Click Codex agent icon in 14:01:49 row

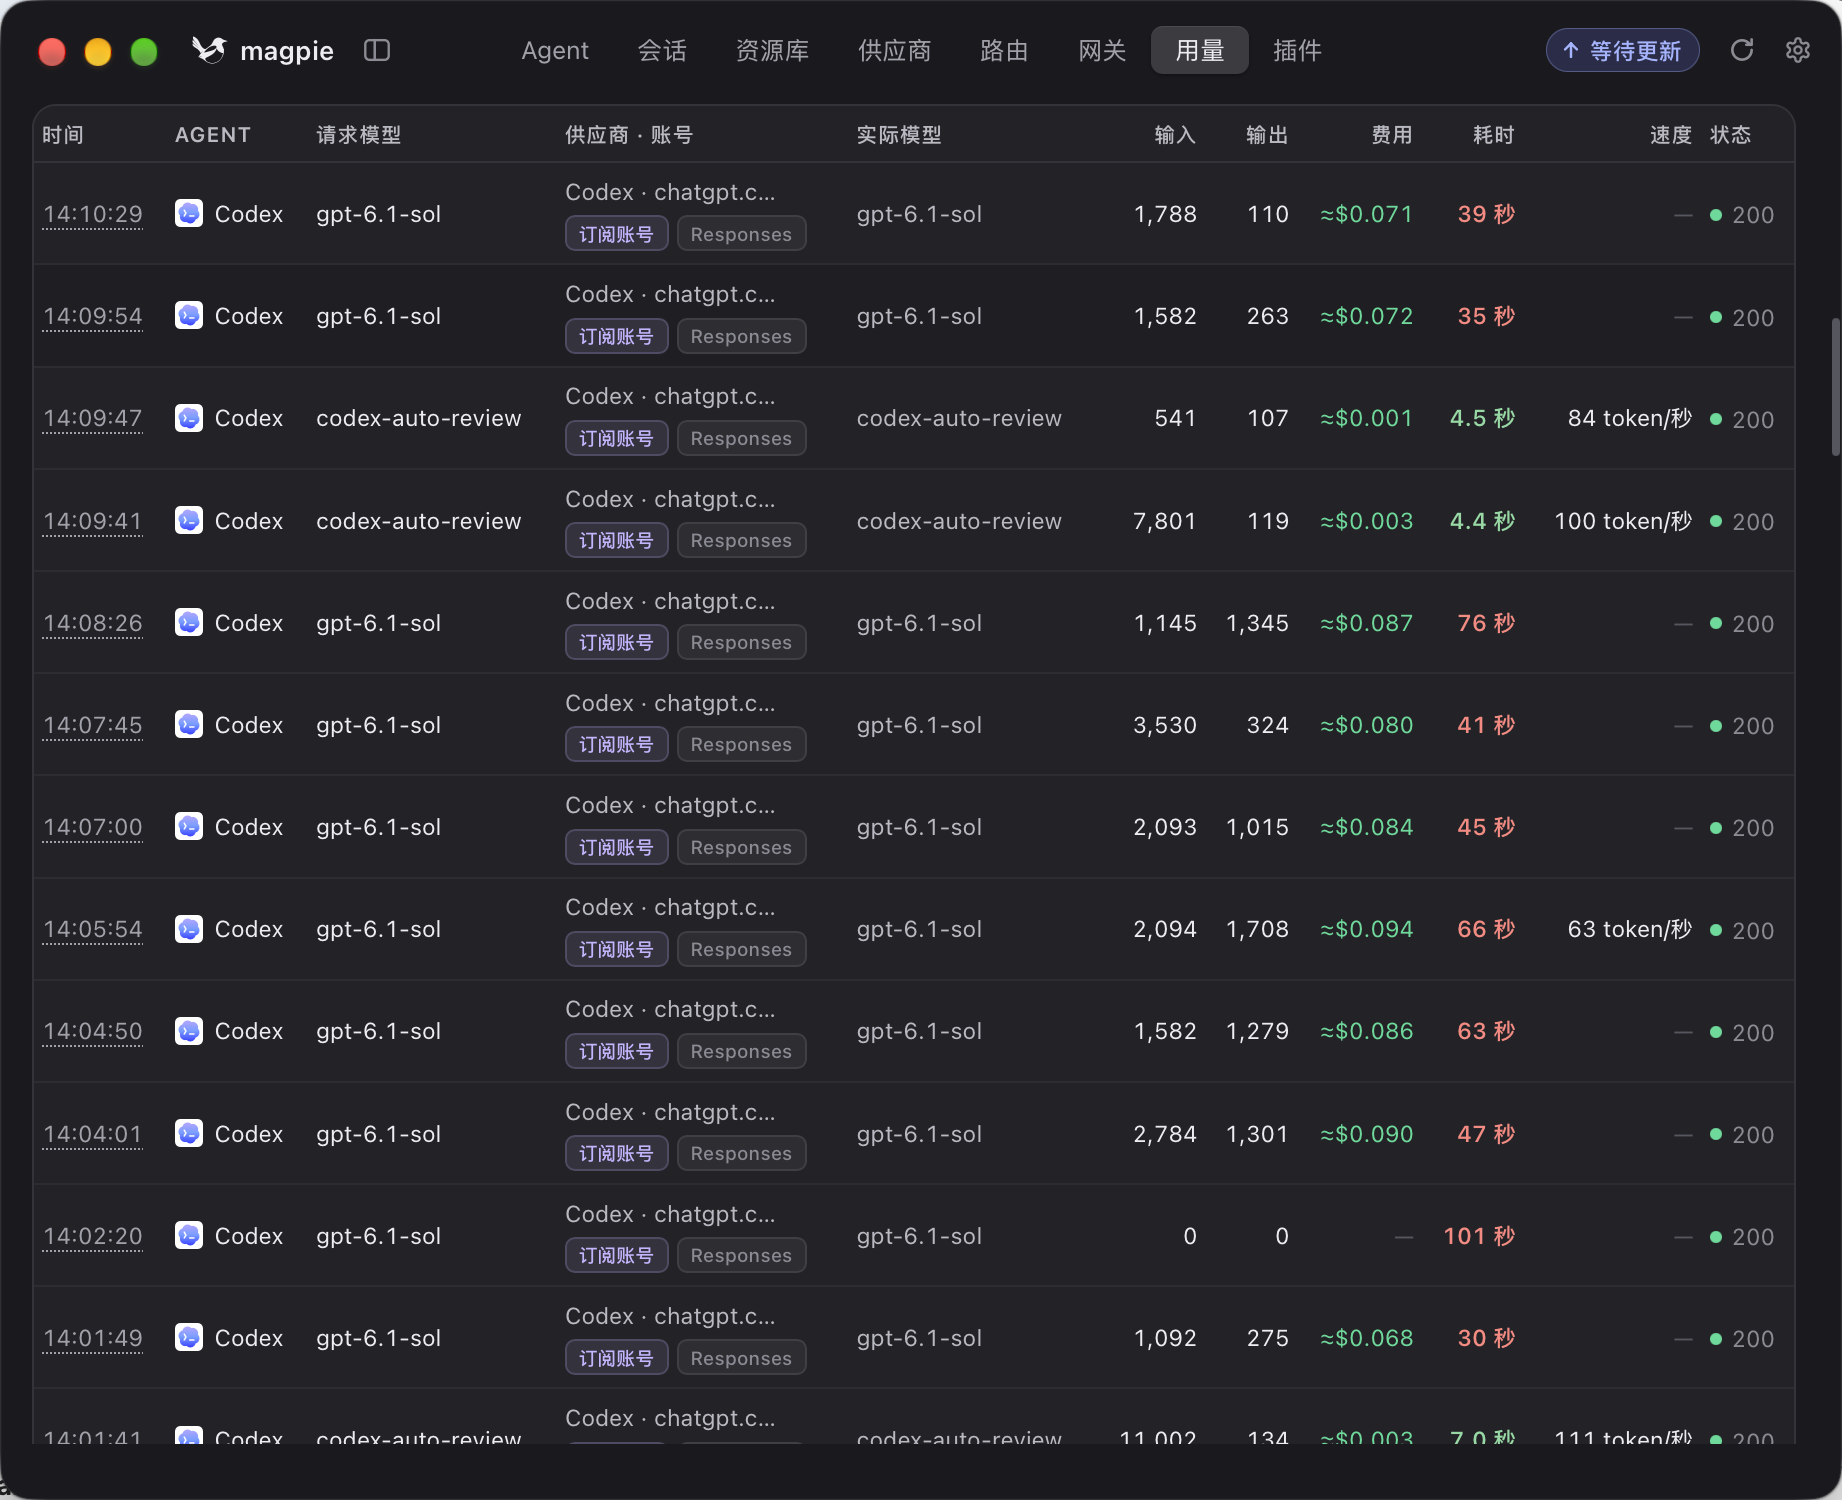[x=189, y=1337]
